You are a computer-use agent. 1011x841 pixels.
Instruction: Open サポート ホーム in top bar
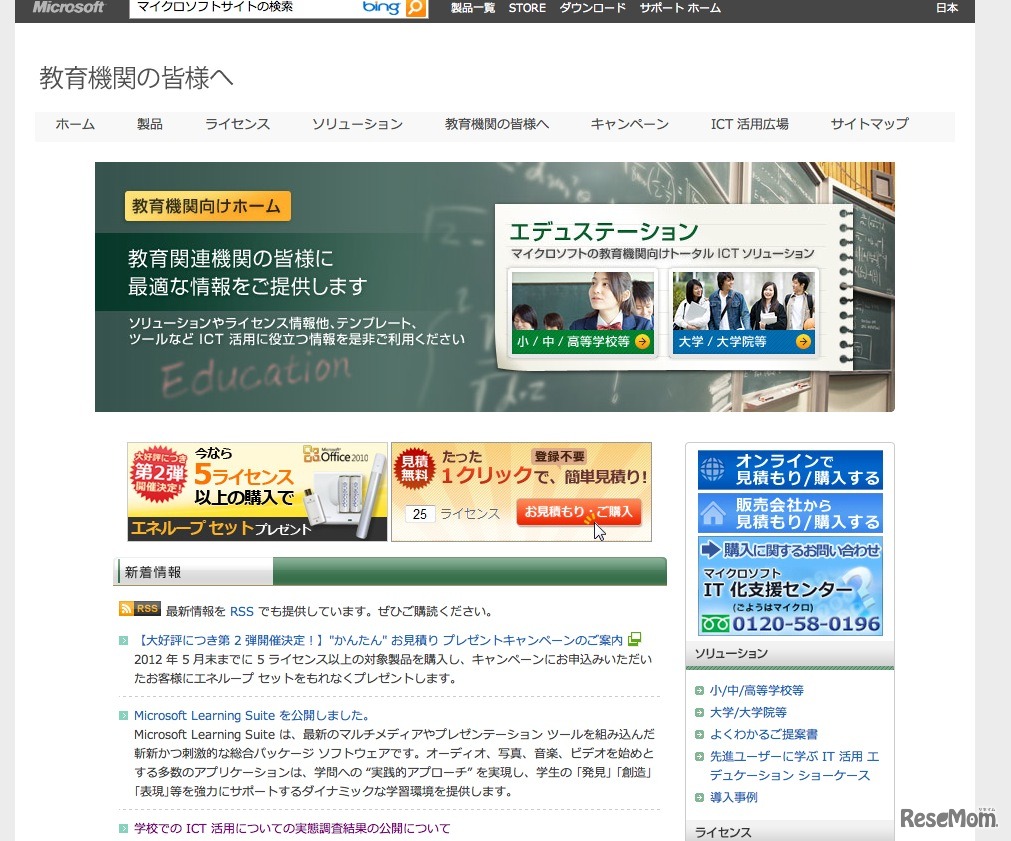click(x=680, y=8)
